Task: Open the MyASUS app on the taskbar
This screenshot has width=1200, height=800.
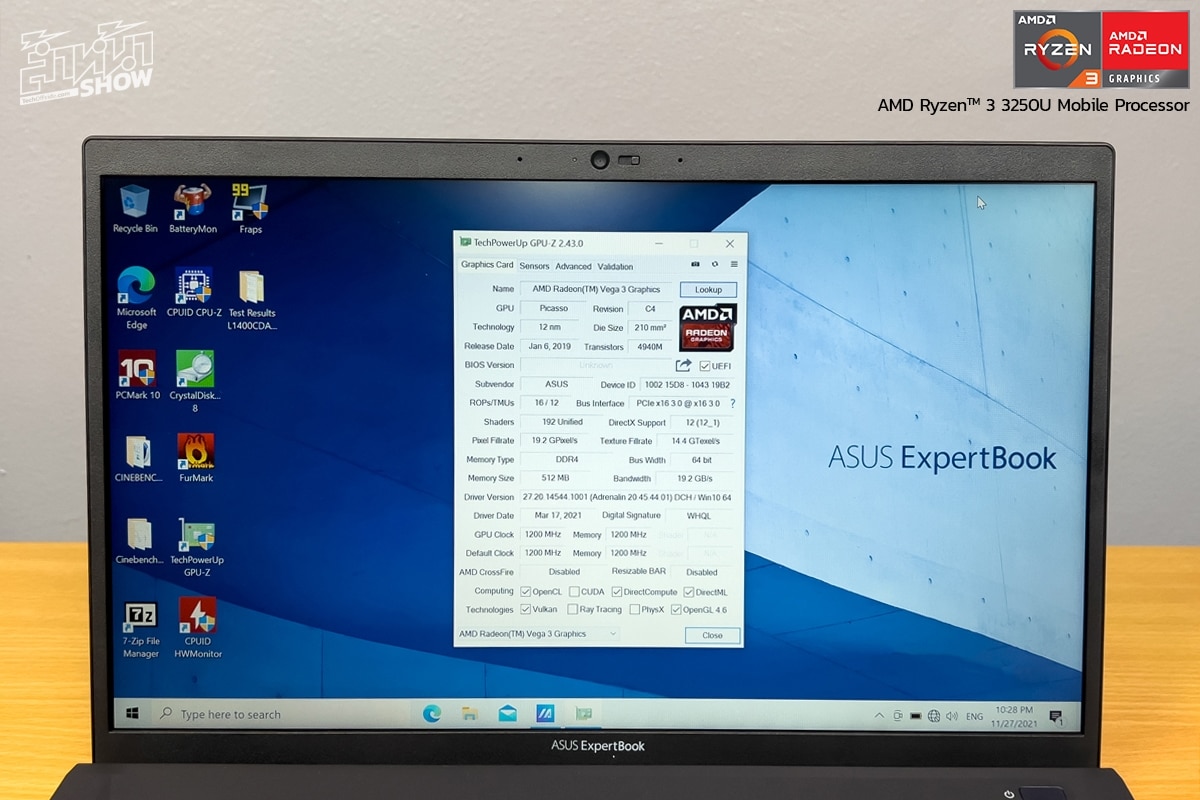Action: (x=545, y=714)
